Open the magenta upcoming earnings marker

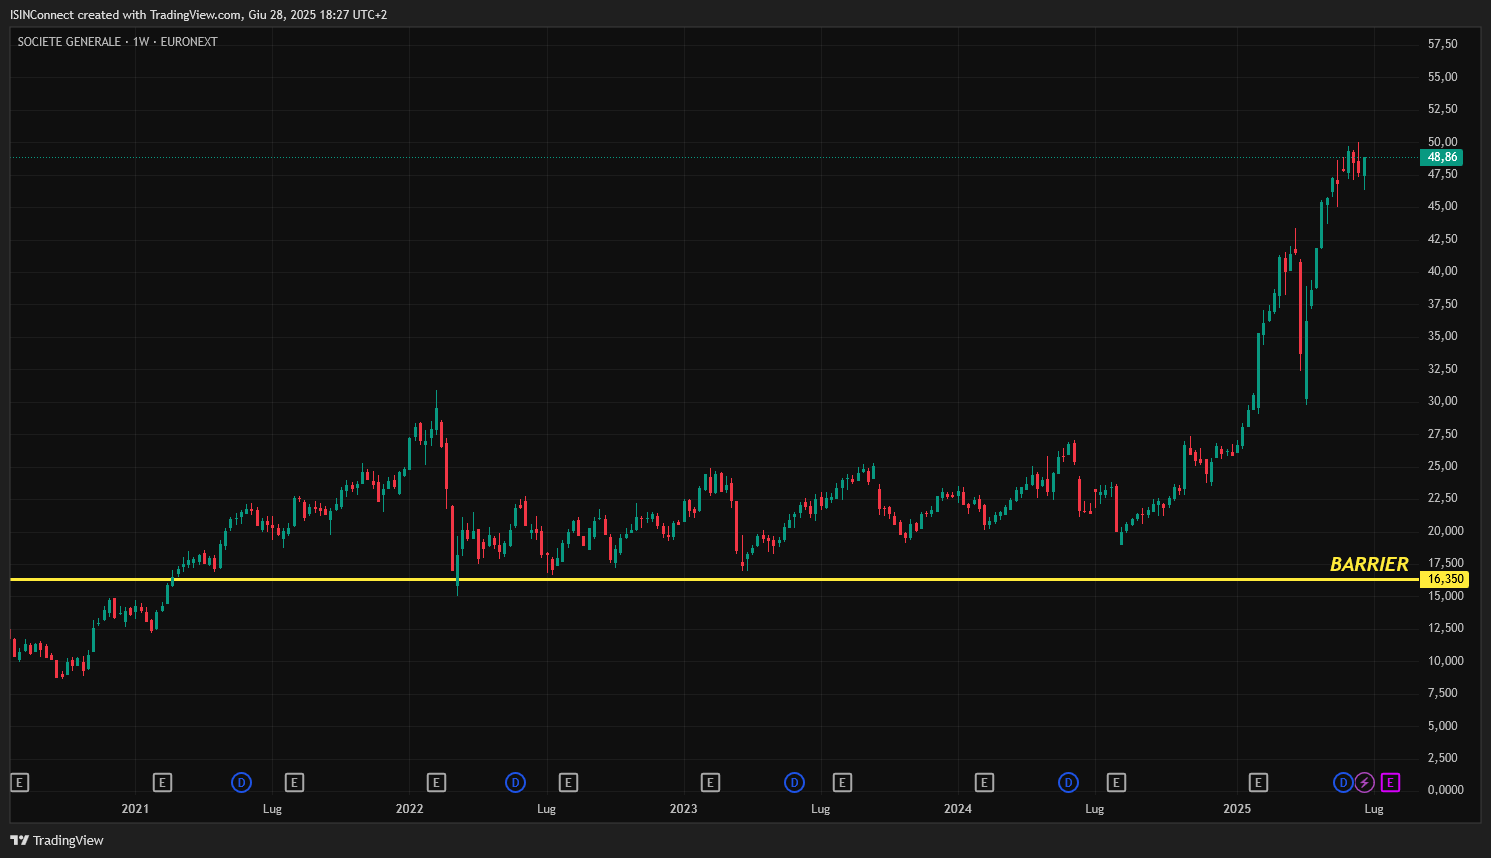[x=1390, y=783]
